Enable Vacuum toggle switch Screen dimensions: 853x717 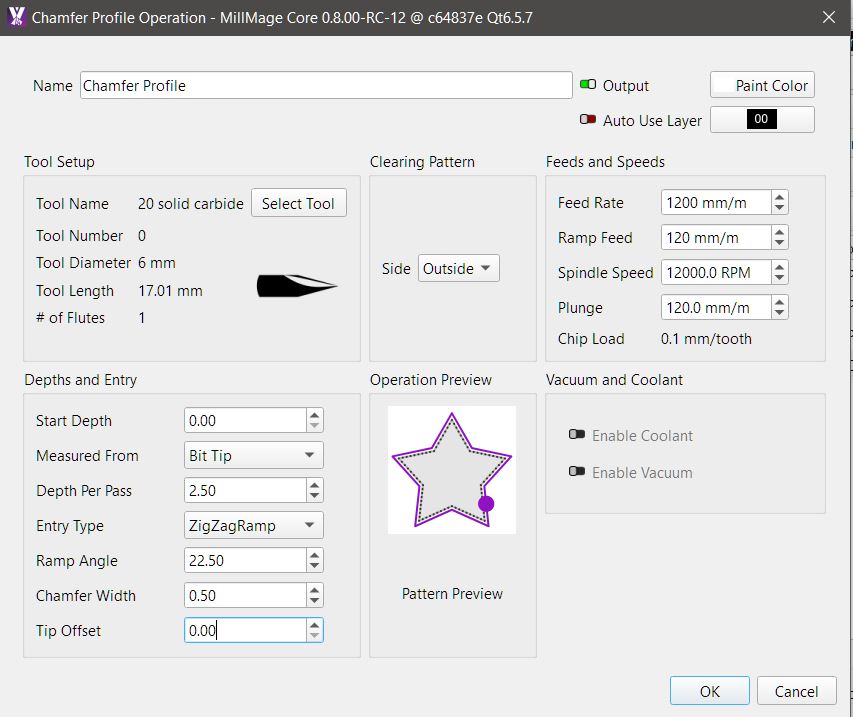point(577,472)
